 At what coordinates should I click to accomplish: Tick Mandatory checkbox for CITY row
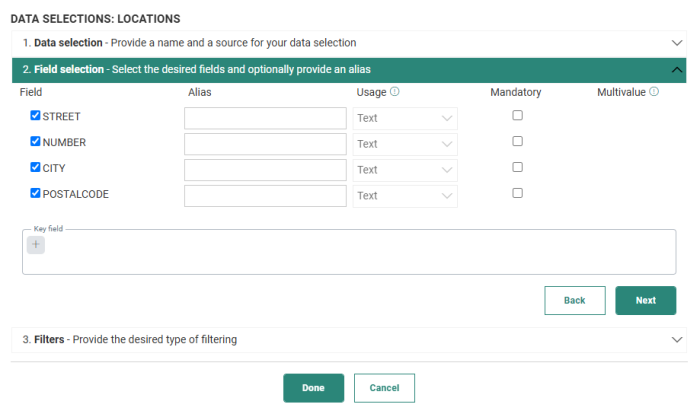point(517,168)
